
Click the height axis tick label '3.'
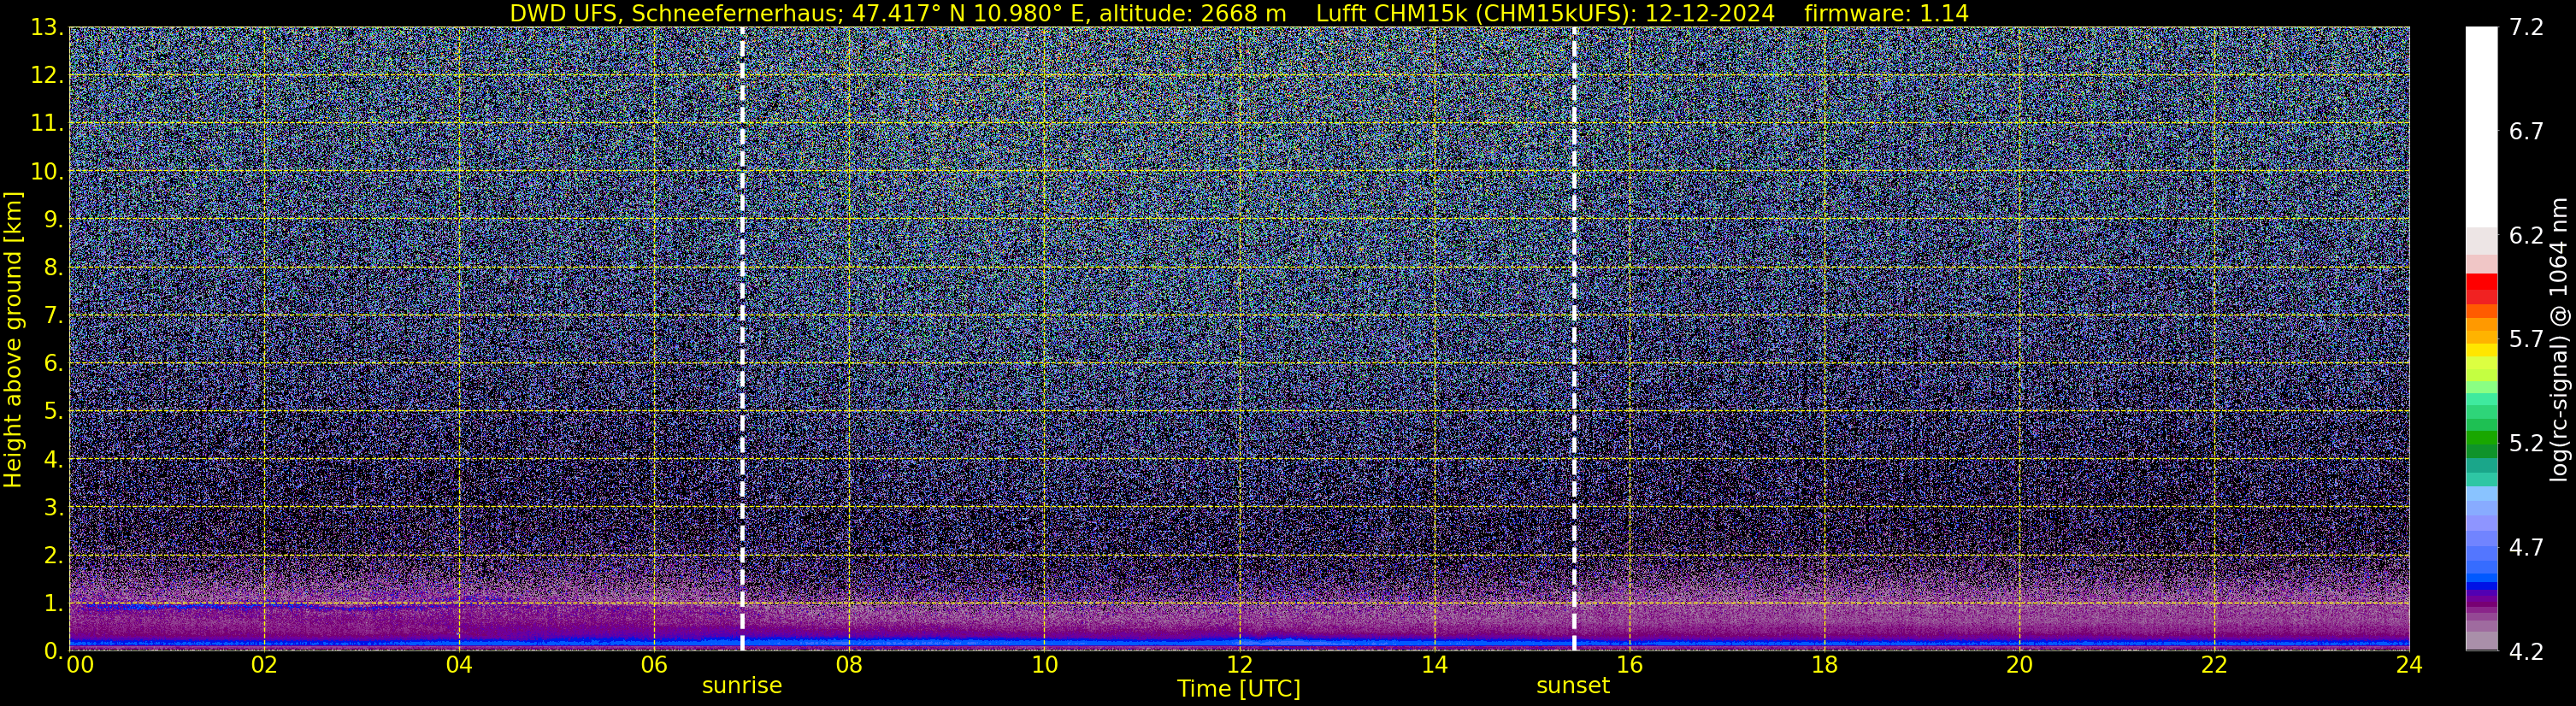54,508
